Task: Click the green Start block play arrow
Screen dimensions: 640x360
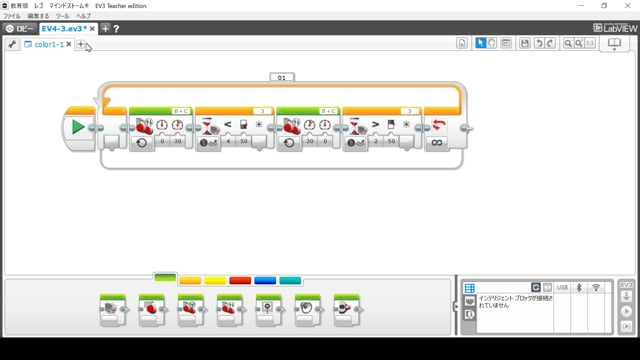Action: [78, 127]
